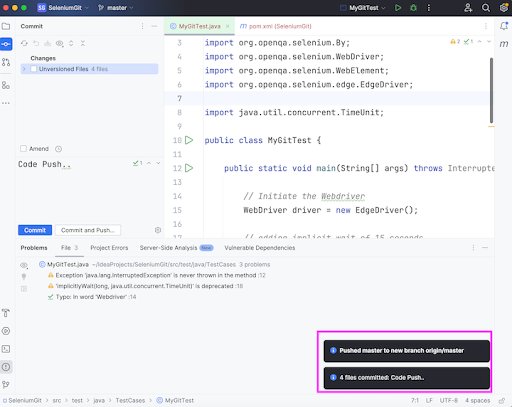Open Problems panel options menu
The image size is (512, 407).
pyautogui.click(x=473, y=248)
